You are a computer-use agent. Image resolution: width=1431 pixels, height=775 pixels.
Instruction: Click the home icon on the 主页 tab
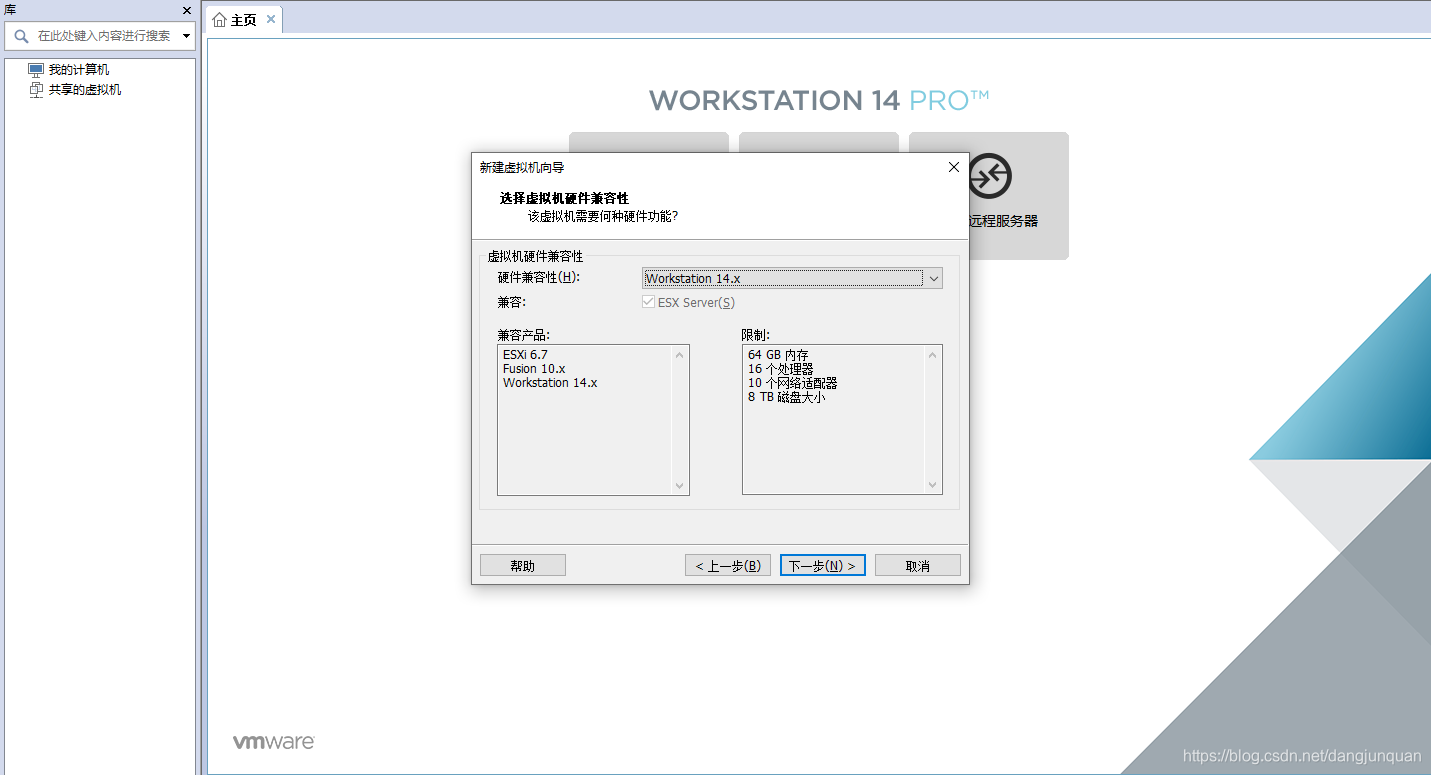(x=219, y=19)
